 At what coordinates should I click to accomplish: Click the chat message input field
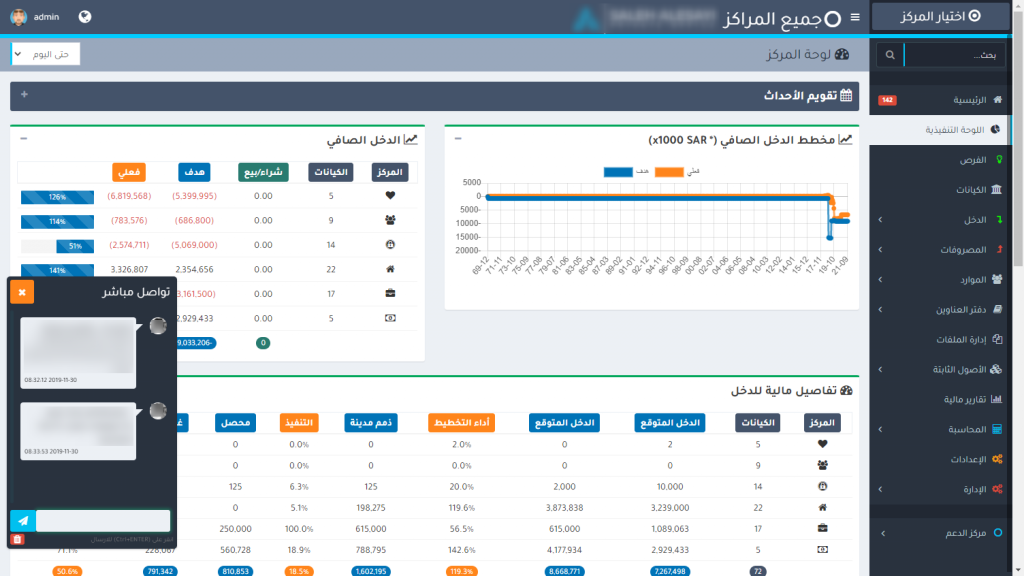103,521
